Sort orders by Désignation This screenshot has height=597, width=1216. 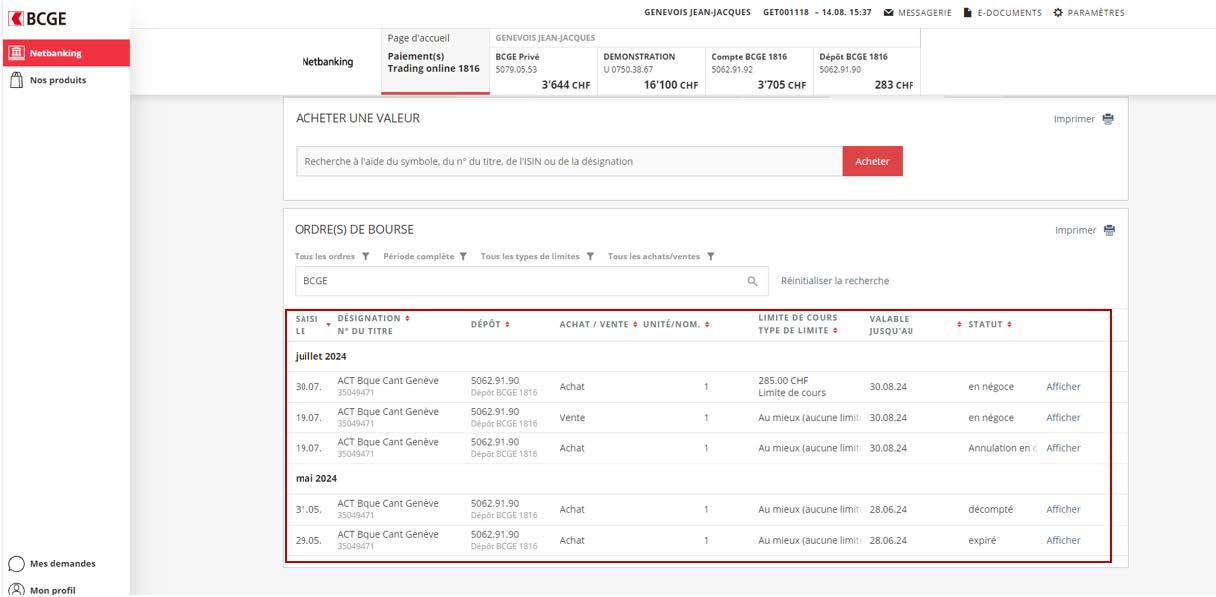click(x=373, y=319)
